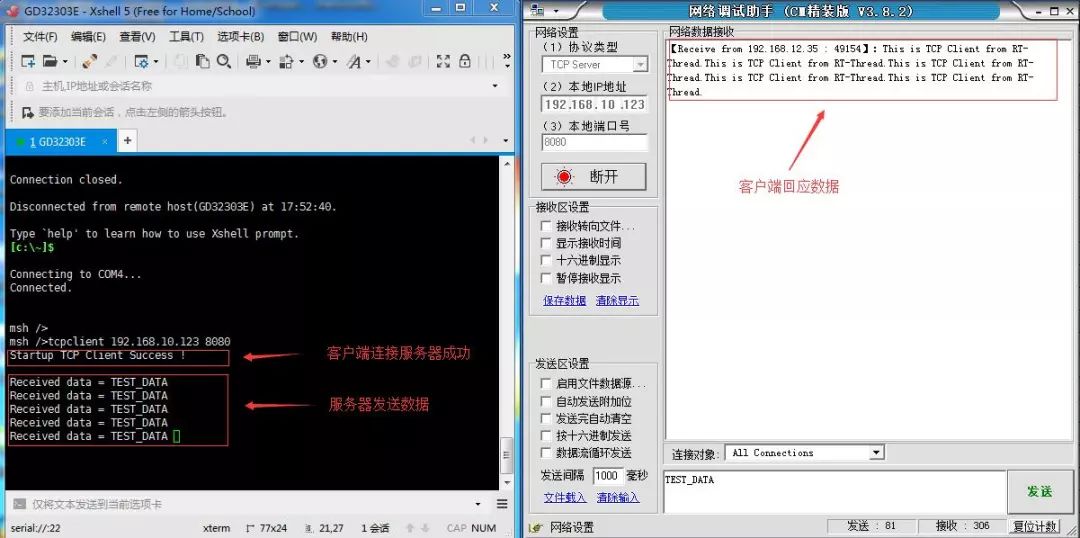Open the 帮助(H) menu
This screenshot has width=1080, height=538.
[349, 37]
